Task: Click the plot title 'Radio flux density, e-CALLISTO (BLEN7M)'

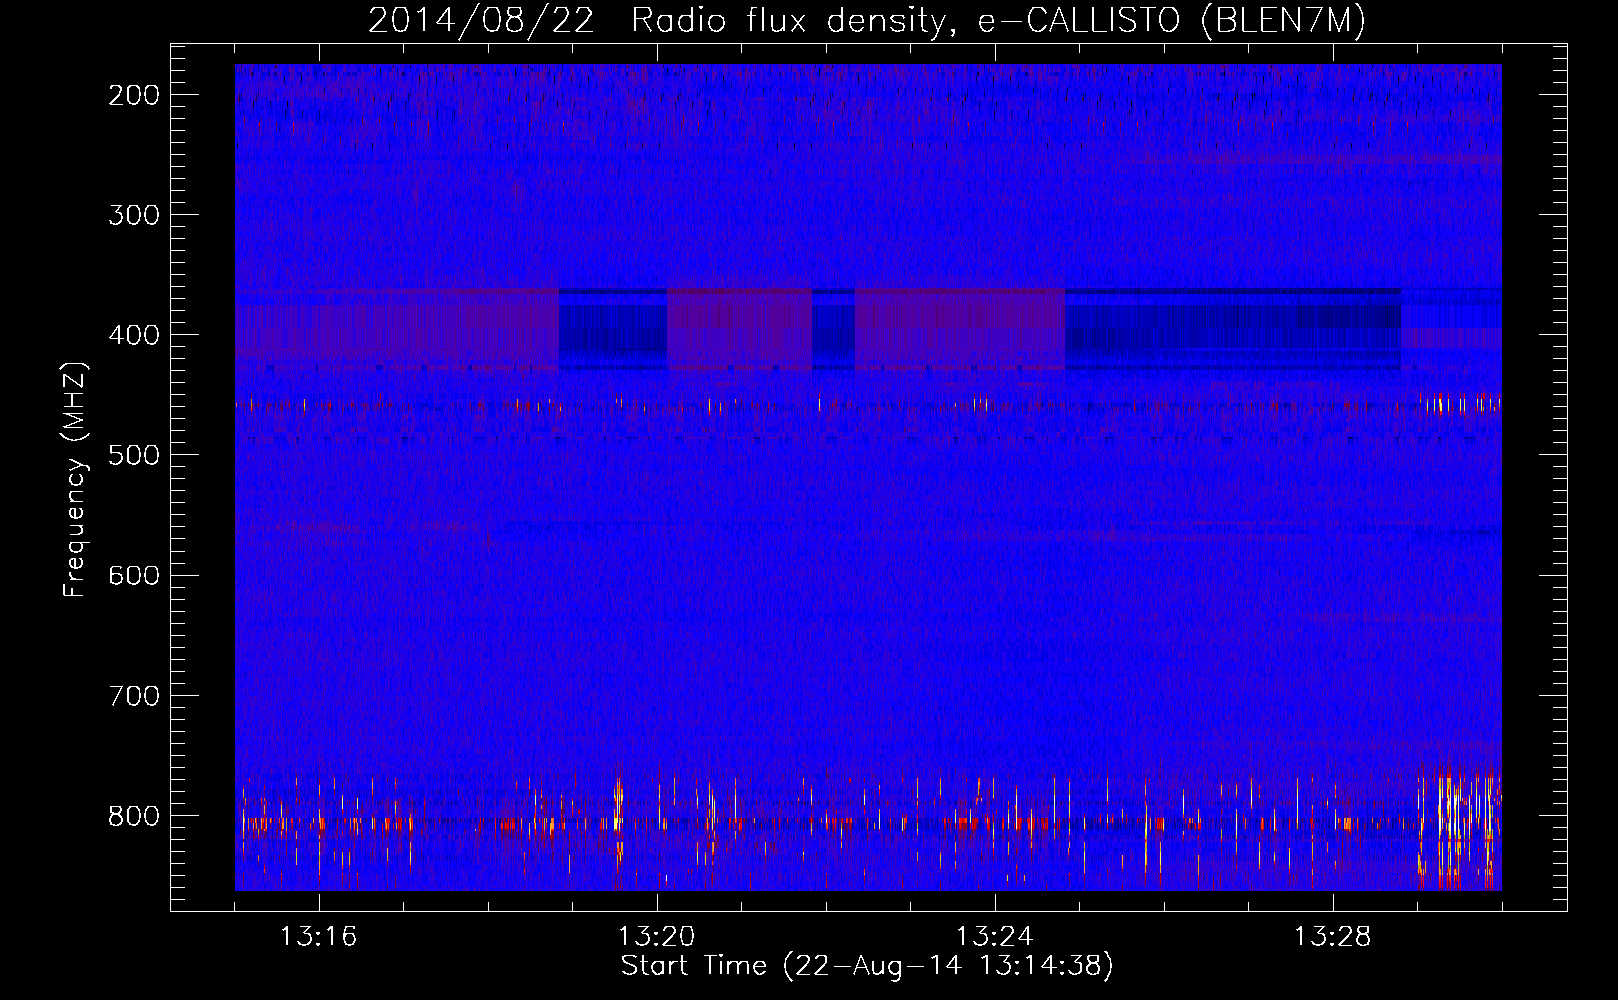Action: pyautogui.click(x=998, y=21)
